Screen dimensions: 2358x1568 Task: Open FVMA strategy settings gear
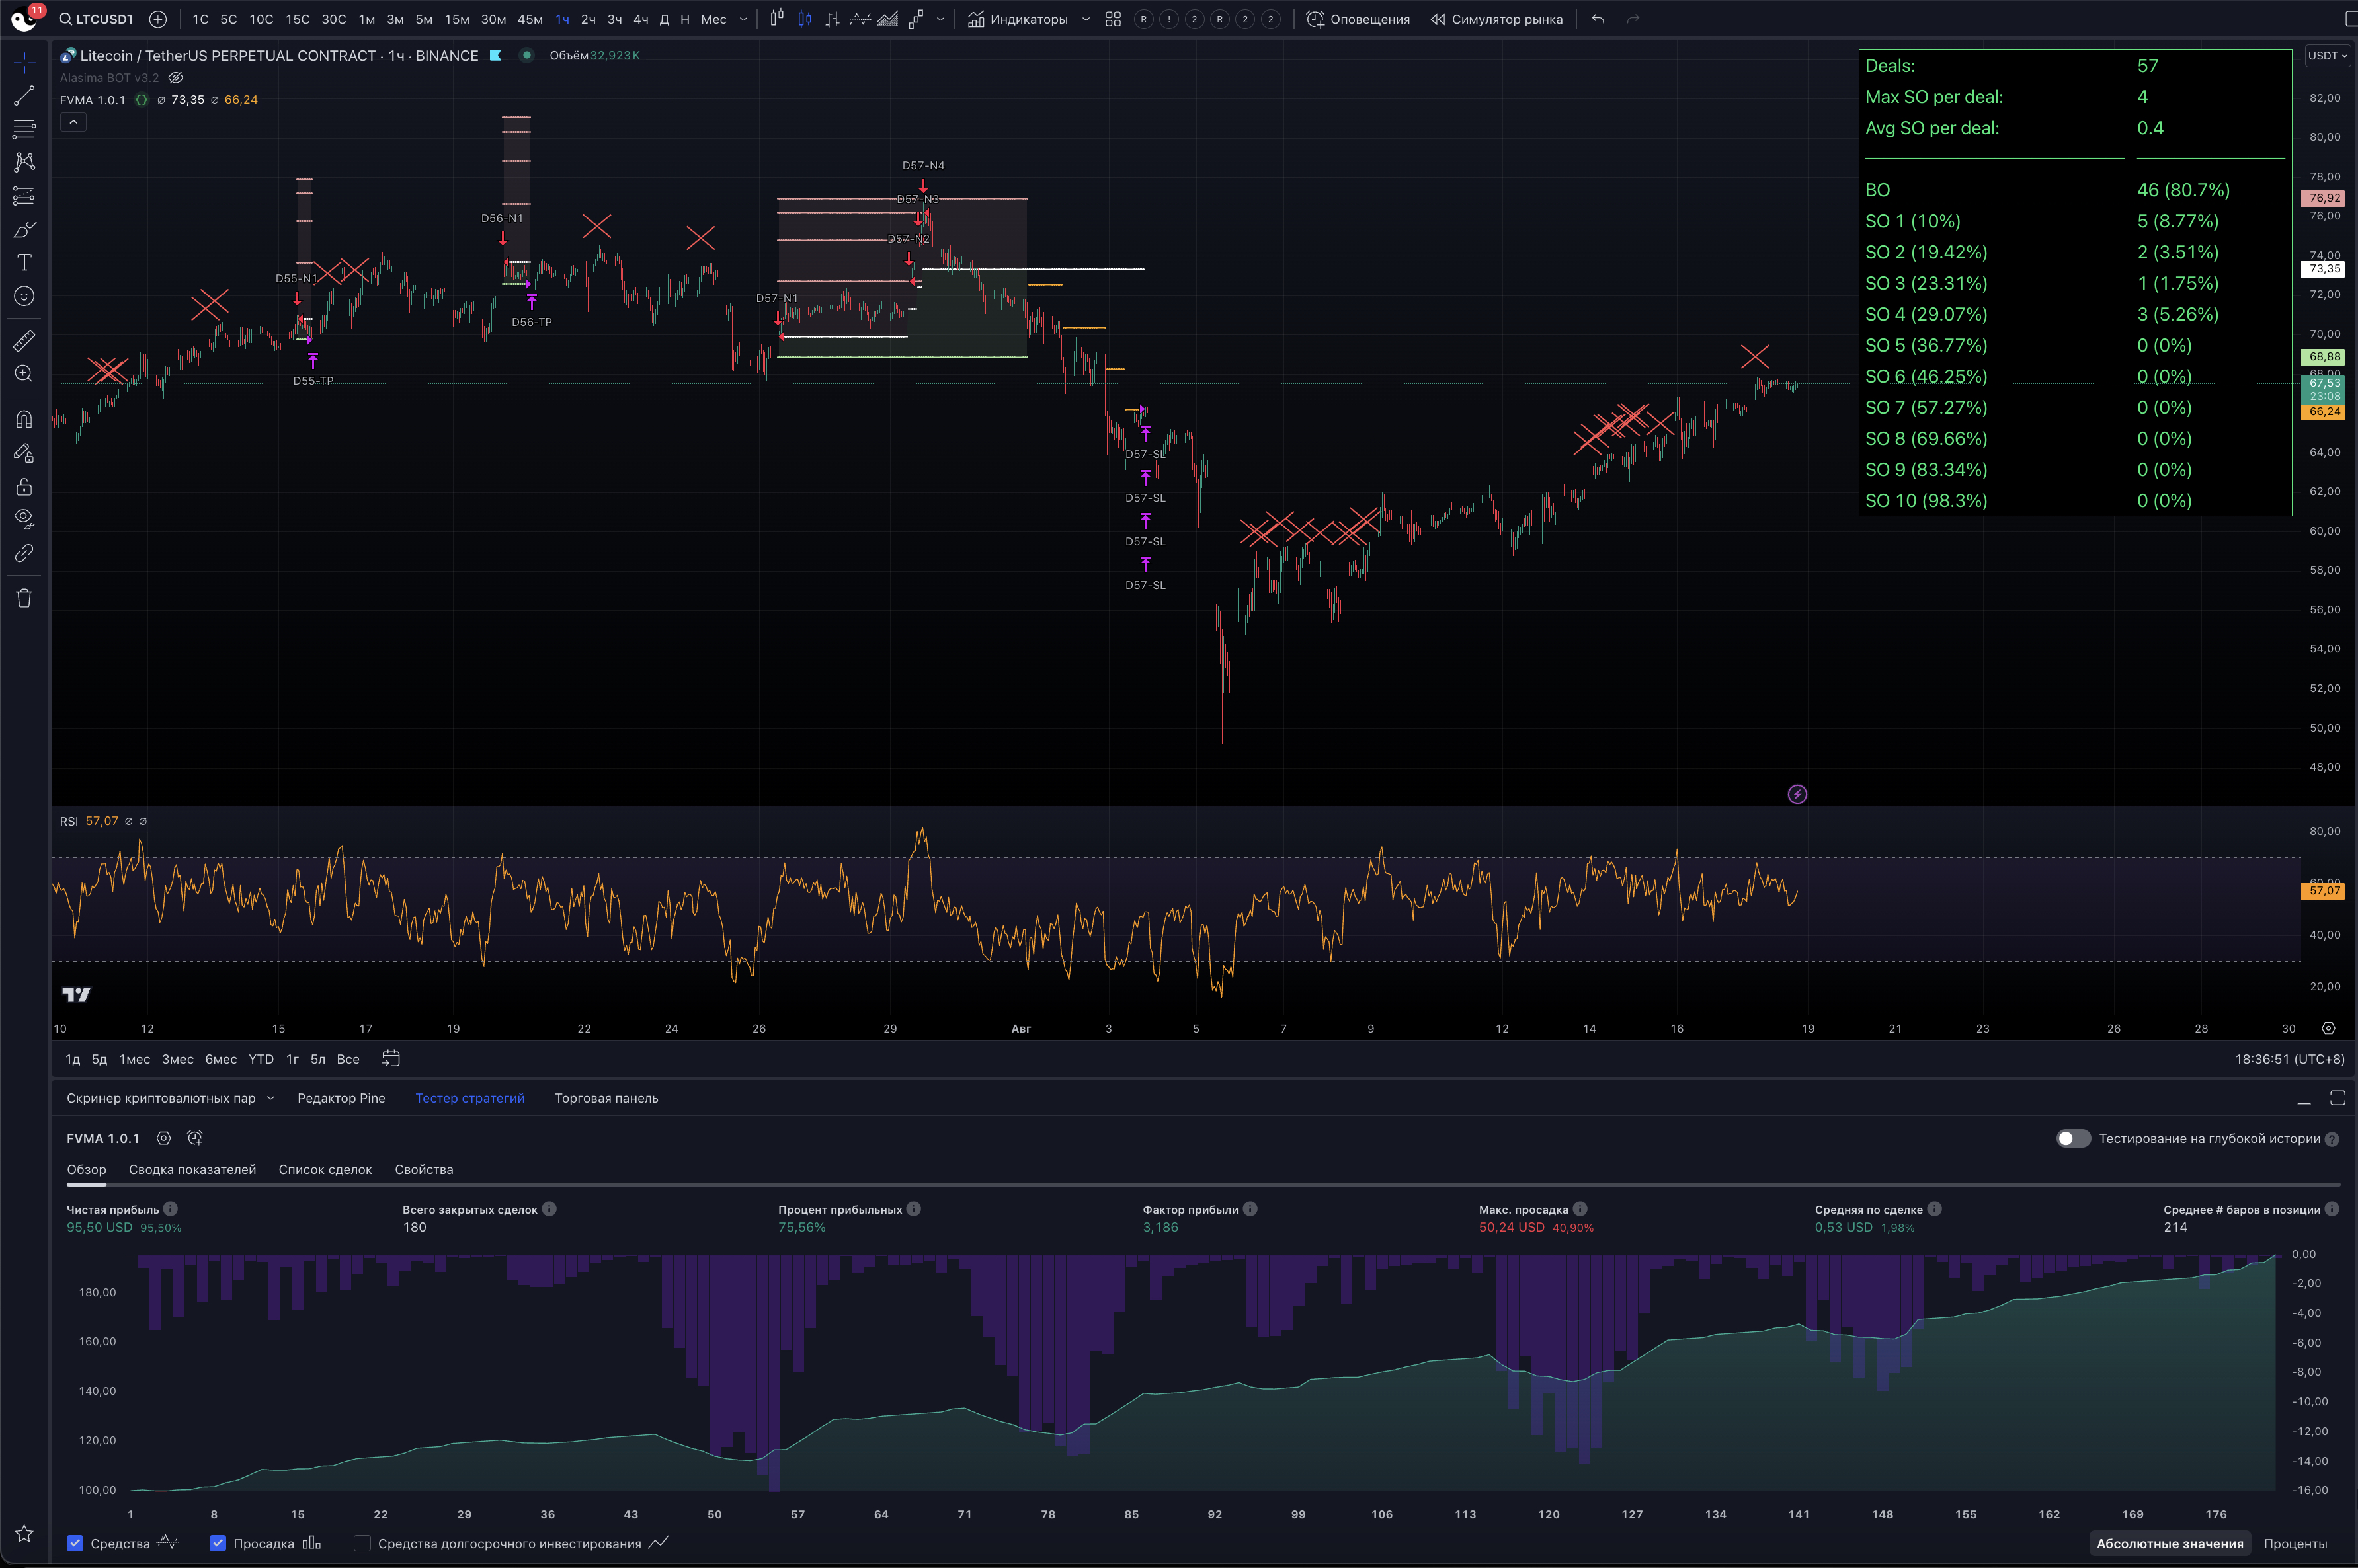coord(164,1138)
